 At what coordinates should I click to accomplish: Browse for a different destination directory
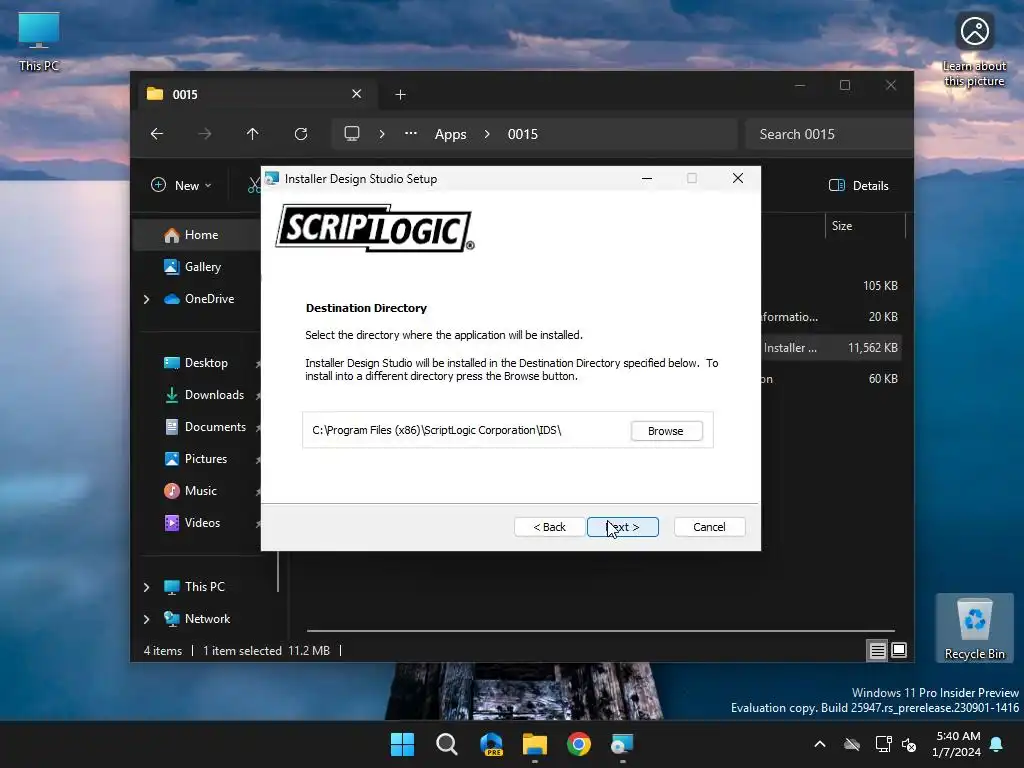point(666,431)
